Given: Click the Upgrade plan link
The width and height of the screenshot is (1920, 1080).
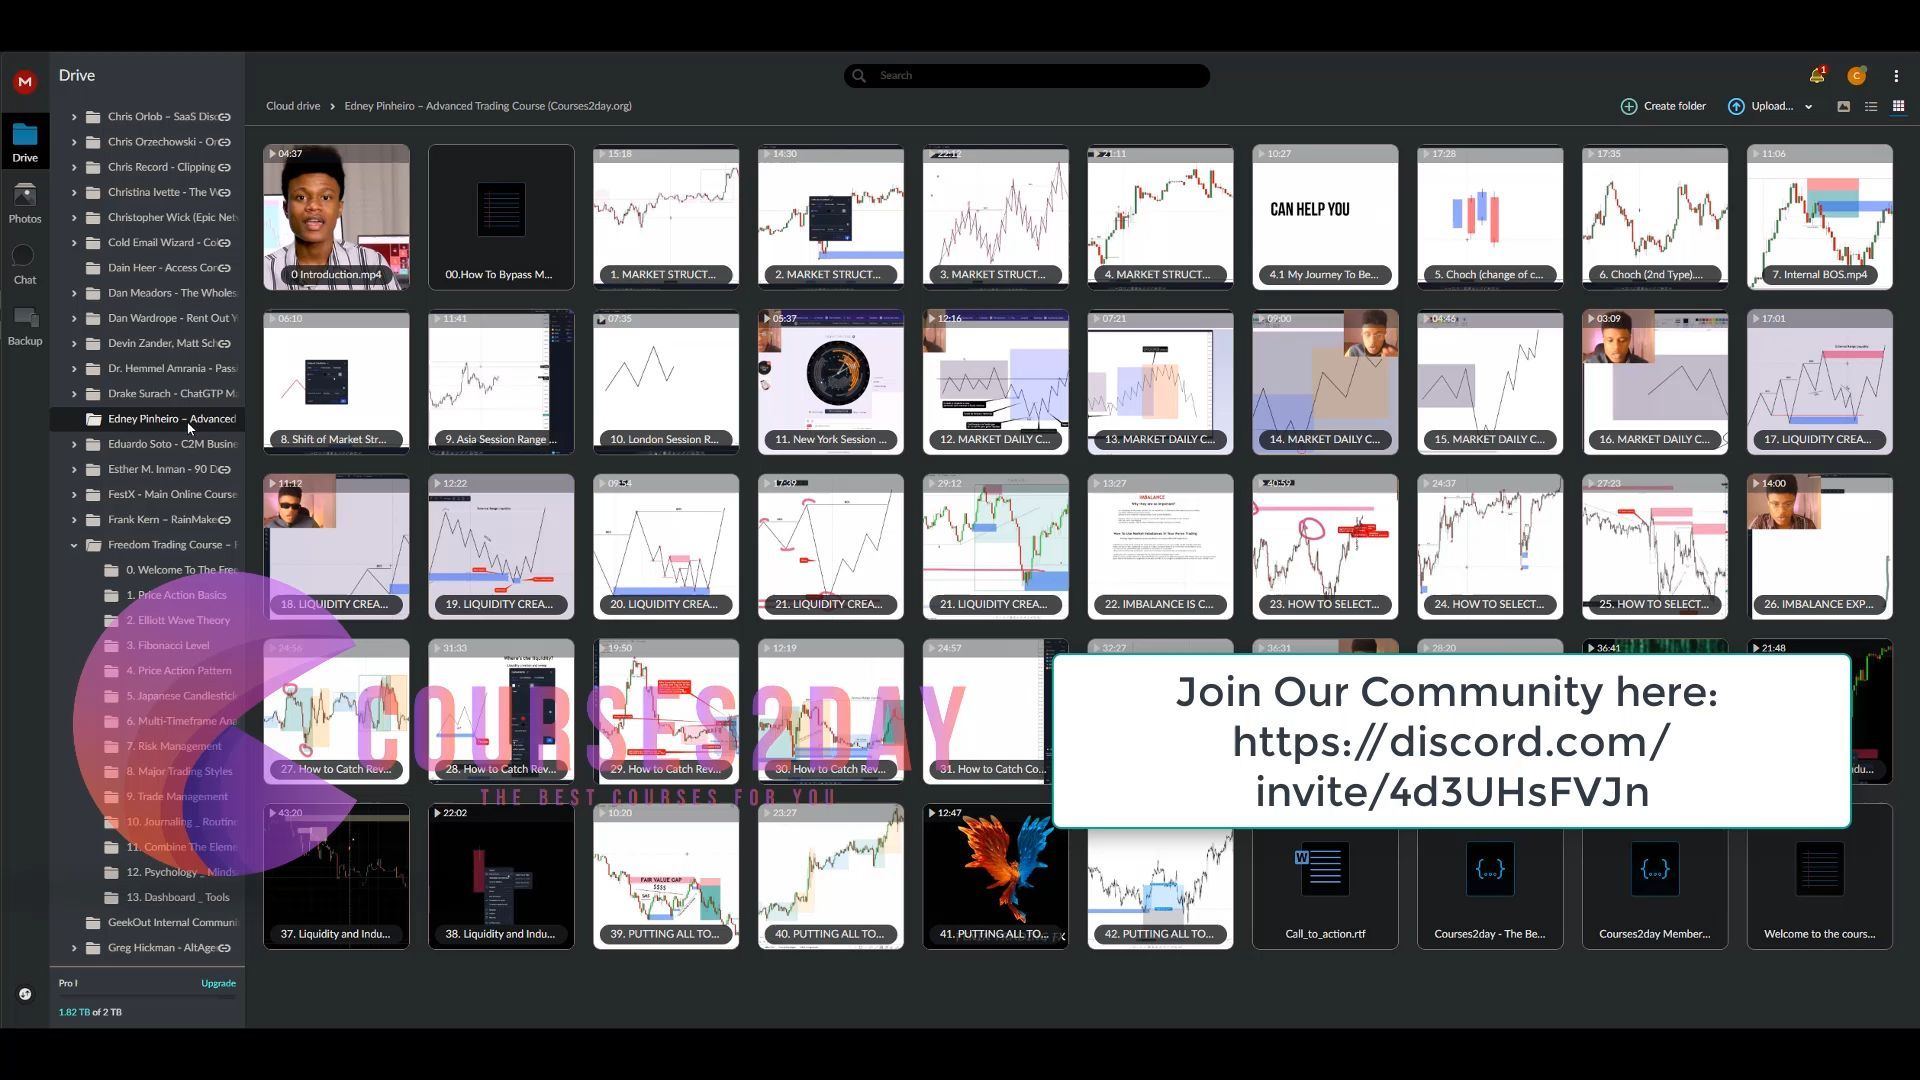Looking at the screenshot, I should (x=218, y=984).
